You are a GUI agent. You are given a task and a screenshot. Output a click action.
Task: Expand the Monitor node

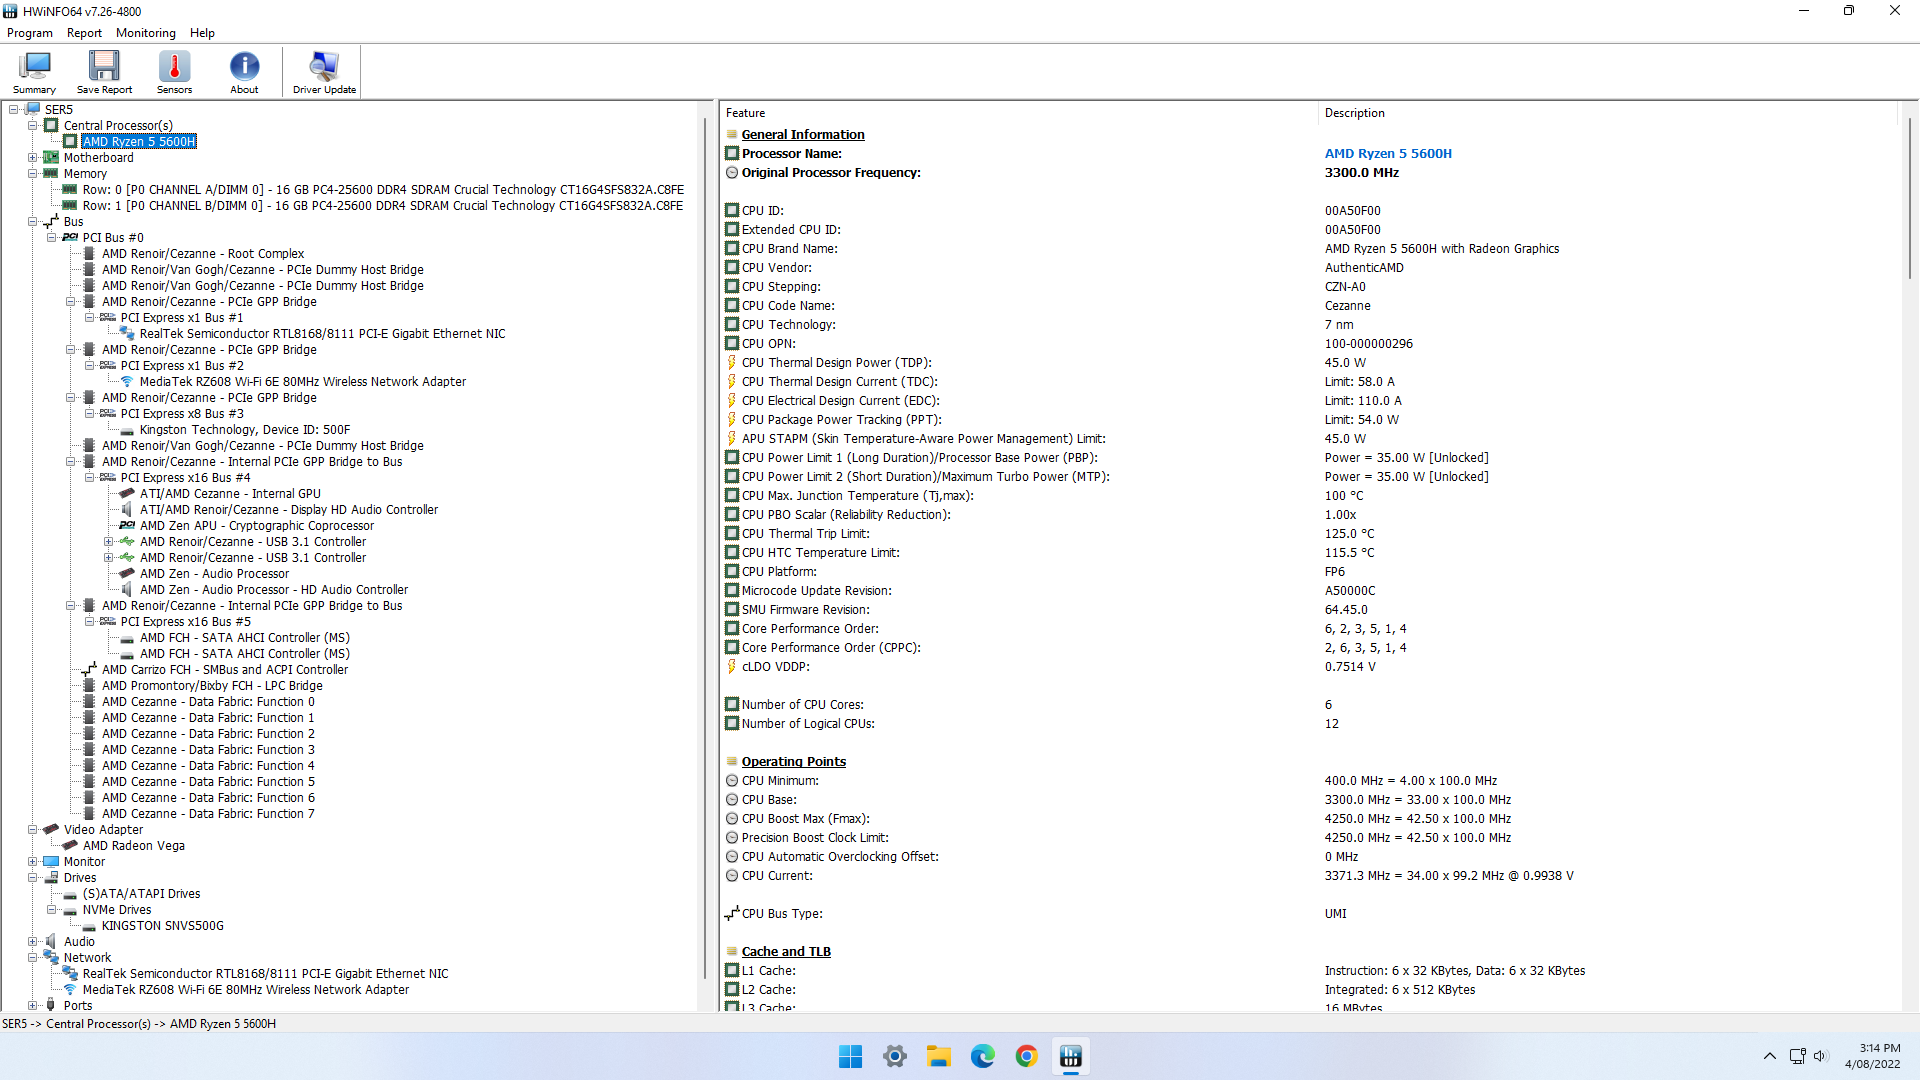pyautogui.click(x=32, y=862)
